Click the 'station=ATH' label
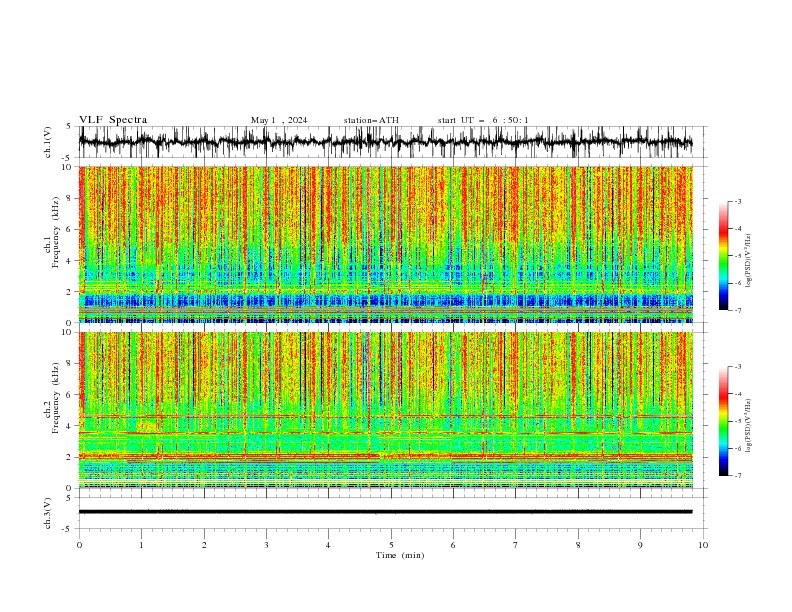792x612 pixels. click(371, 120)
